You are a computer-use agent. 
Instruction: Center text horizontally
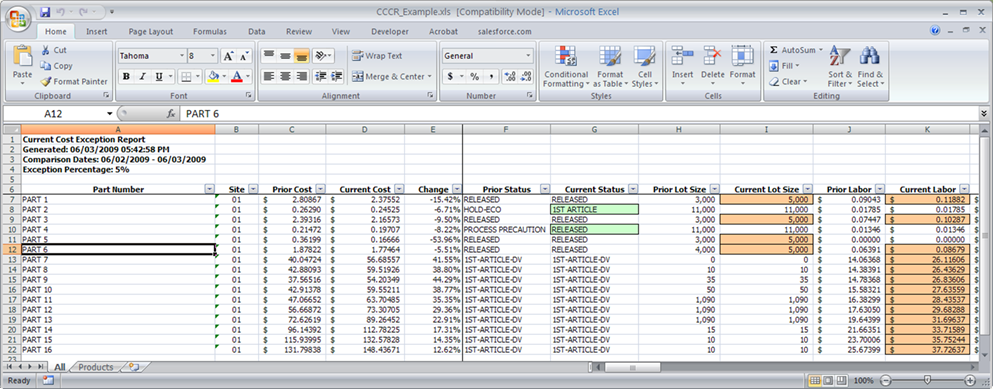[286, 77]
